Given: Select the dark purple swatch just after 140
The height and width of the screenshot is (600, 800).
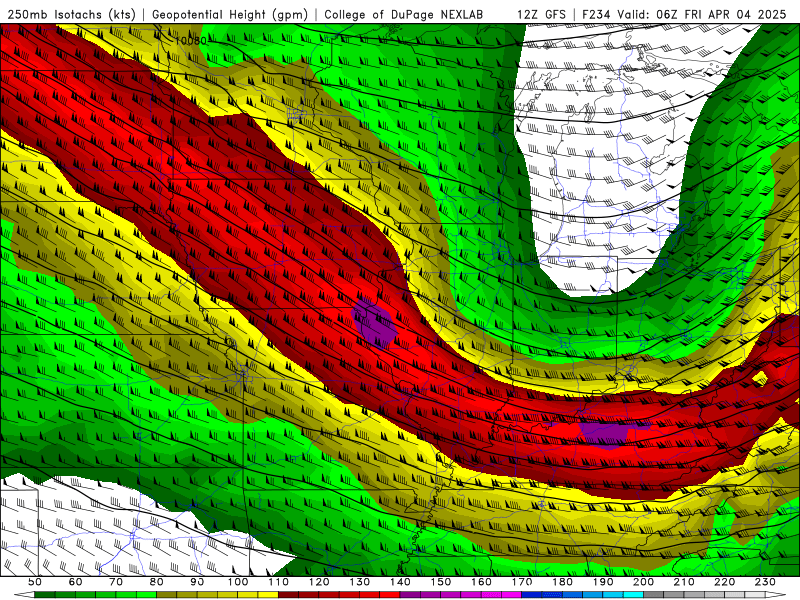Looking at the screenshot, I should coord(411,595).
